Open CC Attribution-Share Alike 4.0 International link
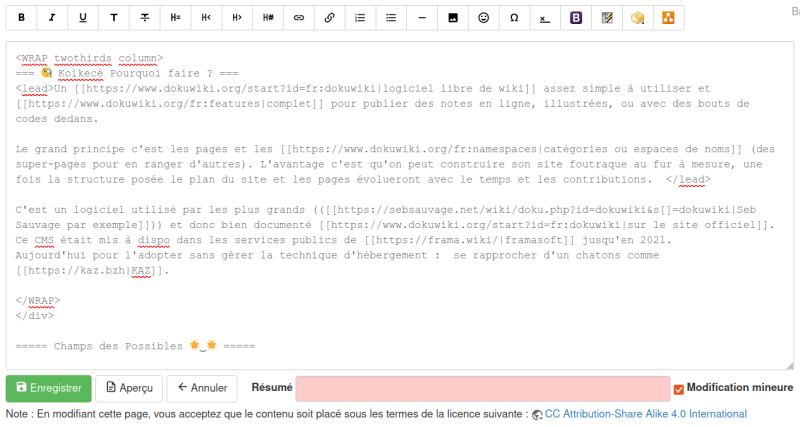 [645, 414]
